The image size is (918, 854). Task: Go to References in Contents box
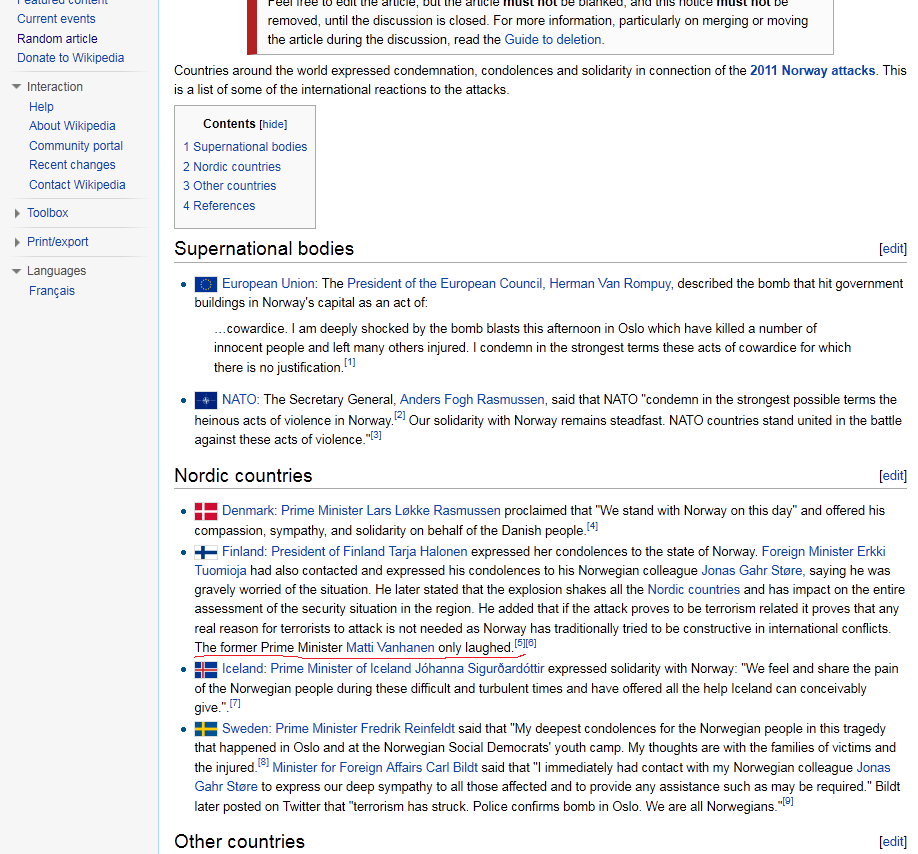click(223, 206)
